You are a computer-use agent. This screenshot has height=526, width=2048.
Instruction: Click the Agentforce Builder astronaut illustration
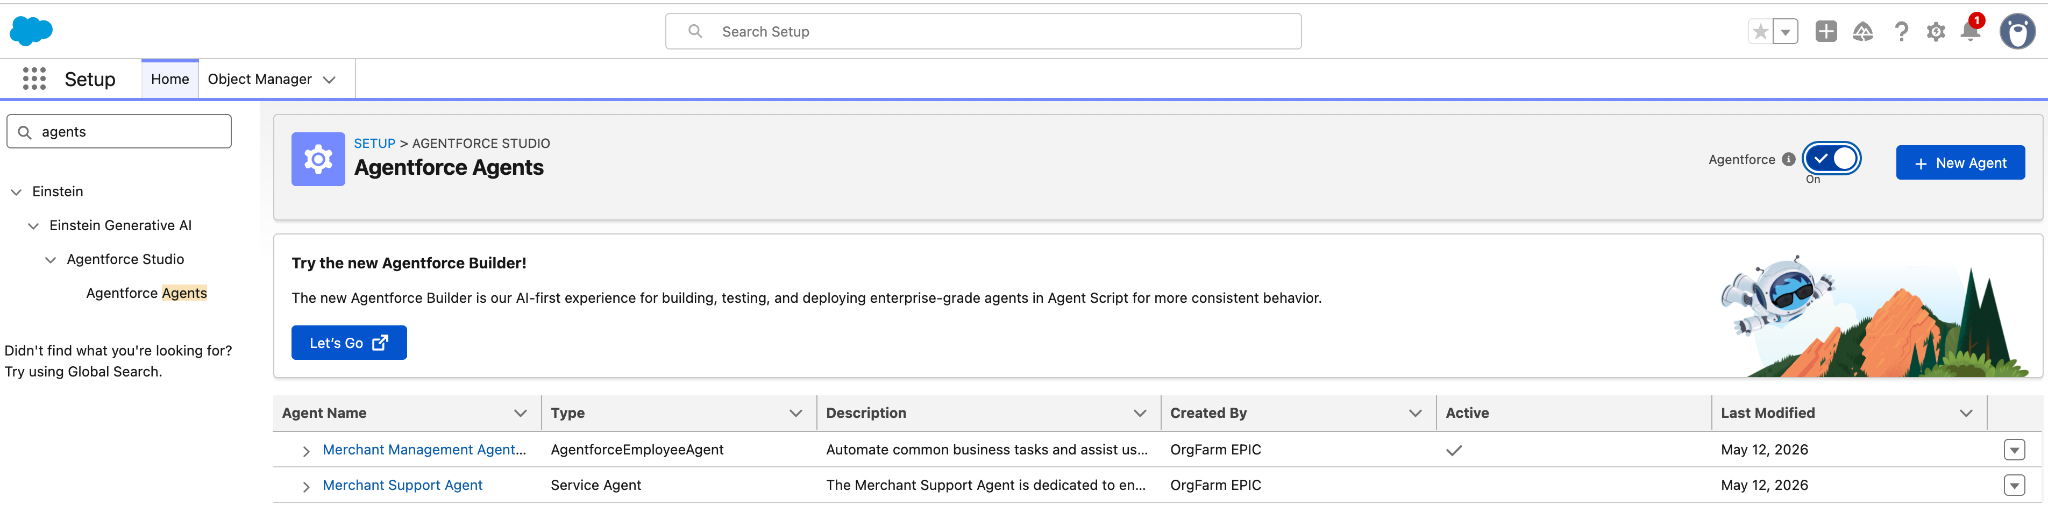coord(1778,296)
